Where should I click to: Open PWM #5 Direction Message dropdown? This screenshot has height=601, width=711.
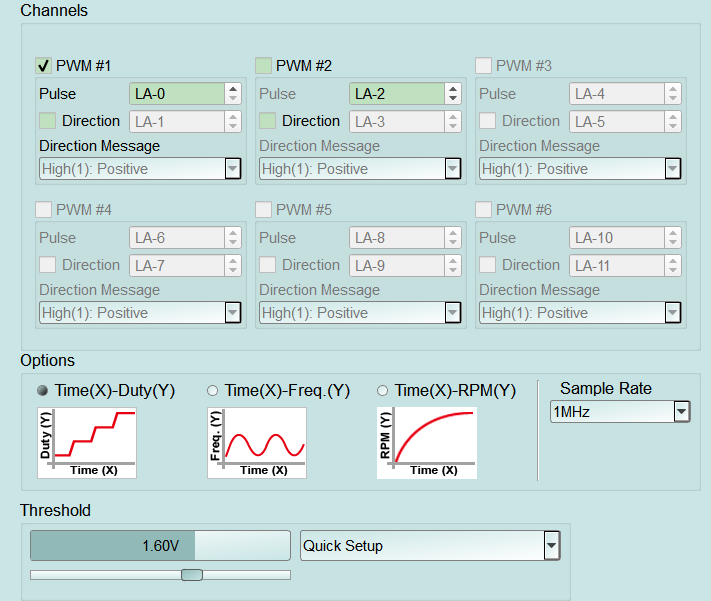pos(360,313)
